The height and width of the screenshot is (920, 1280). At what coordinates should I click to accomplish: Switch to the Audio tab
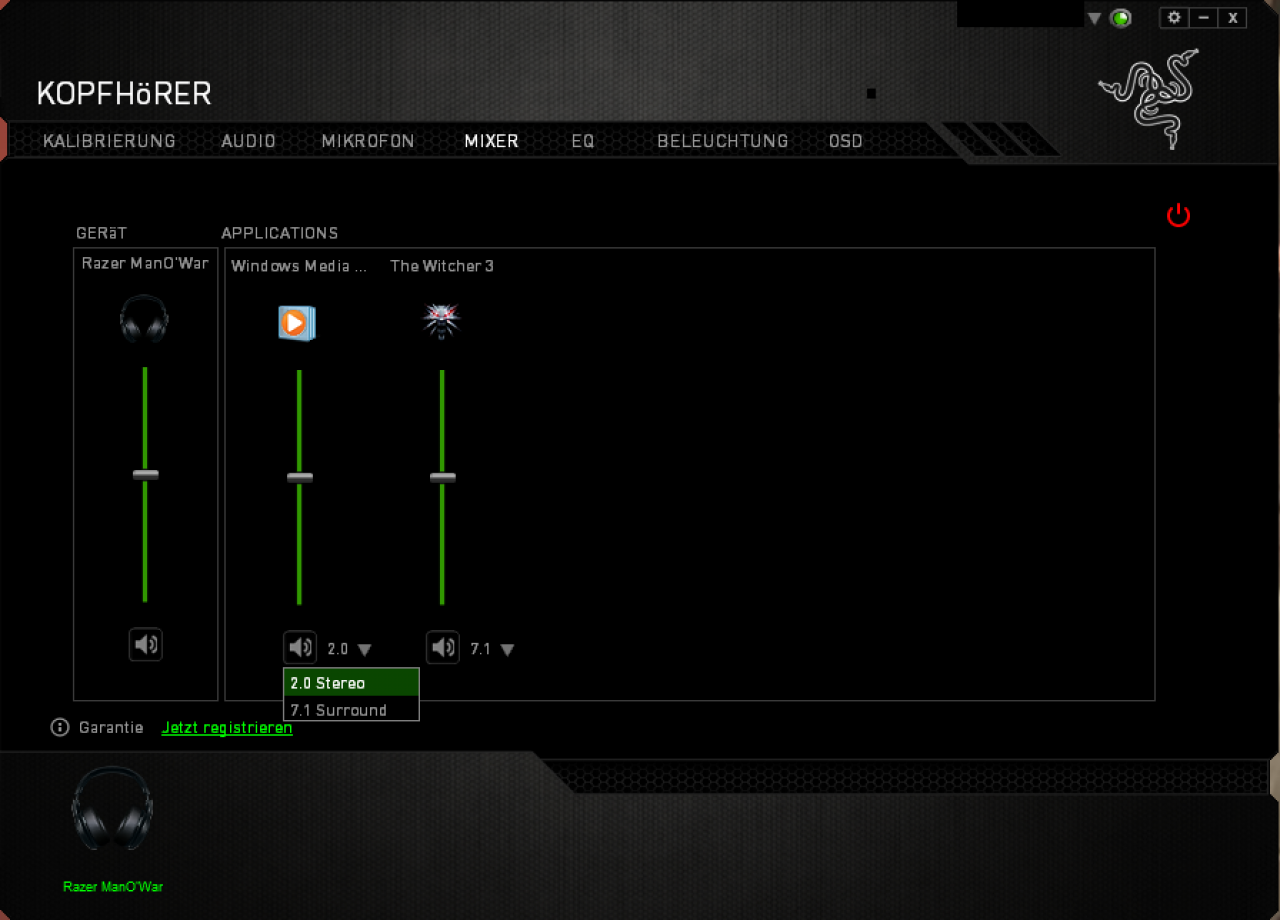click(x=248, y=141)
